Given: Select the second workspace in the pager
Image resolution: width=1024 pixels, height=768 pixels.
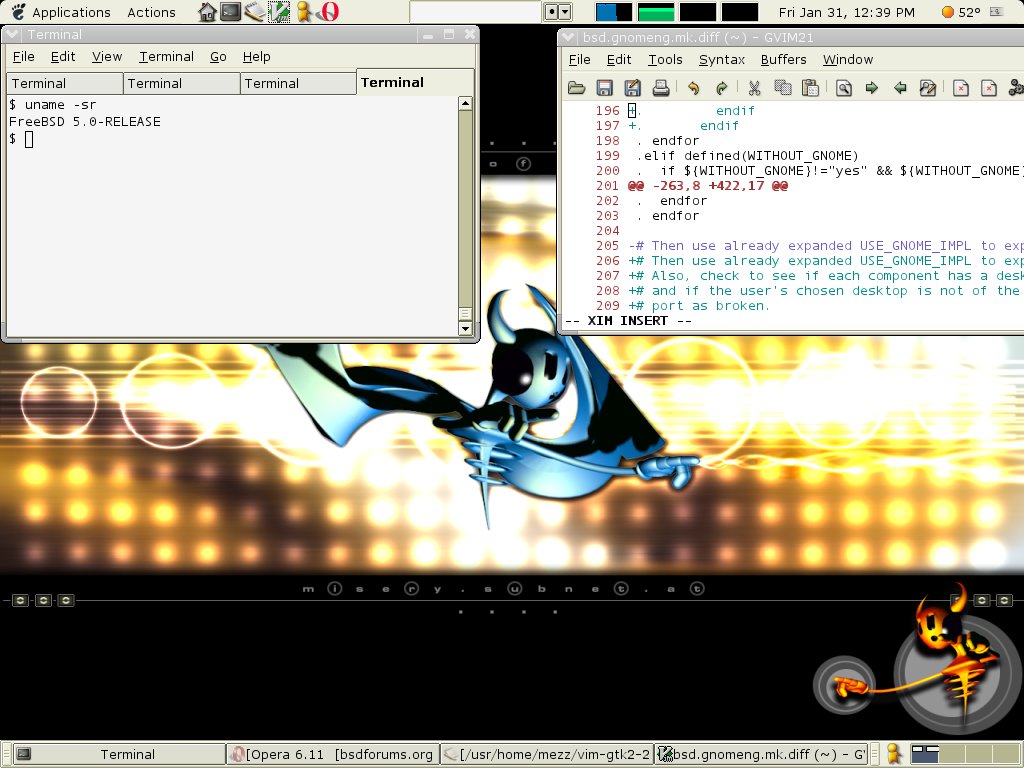Looking at the screenshot, I should pyautogui.click(x=953, y=754).
